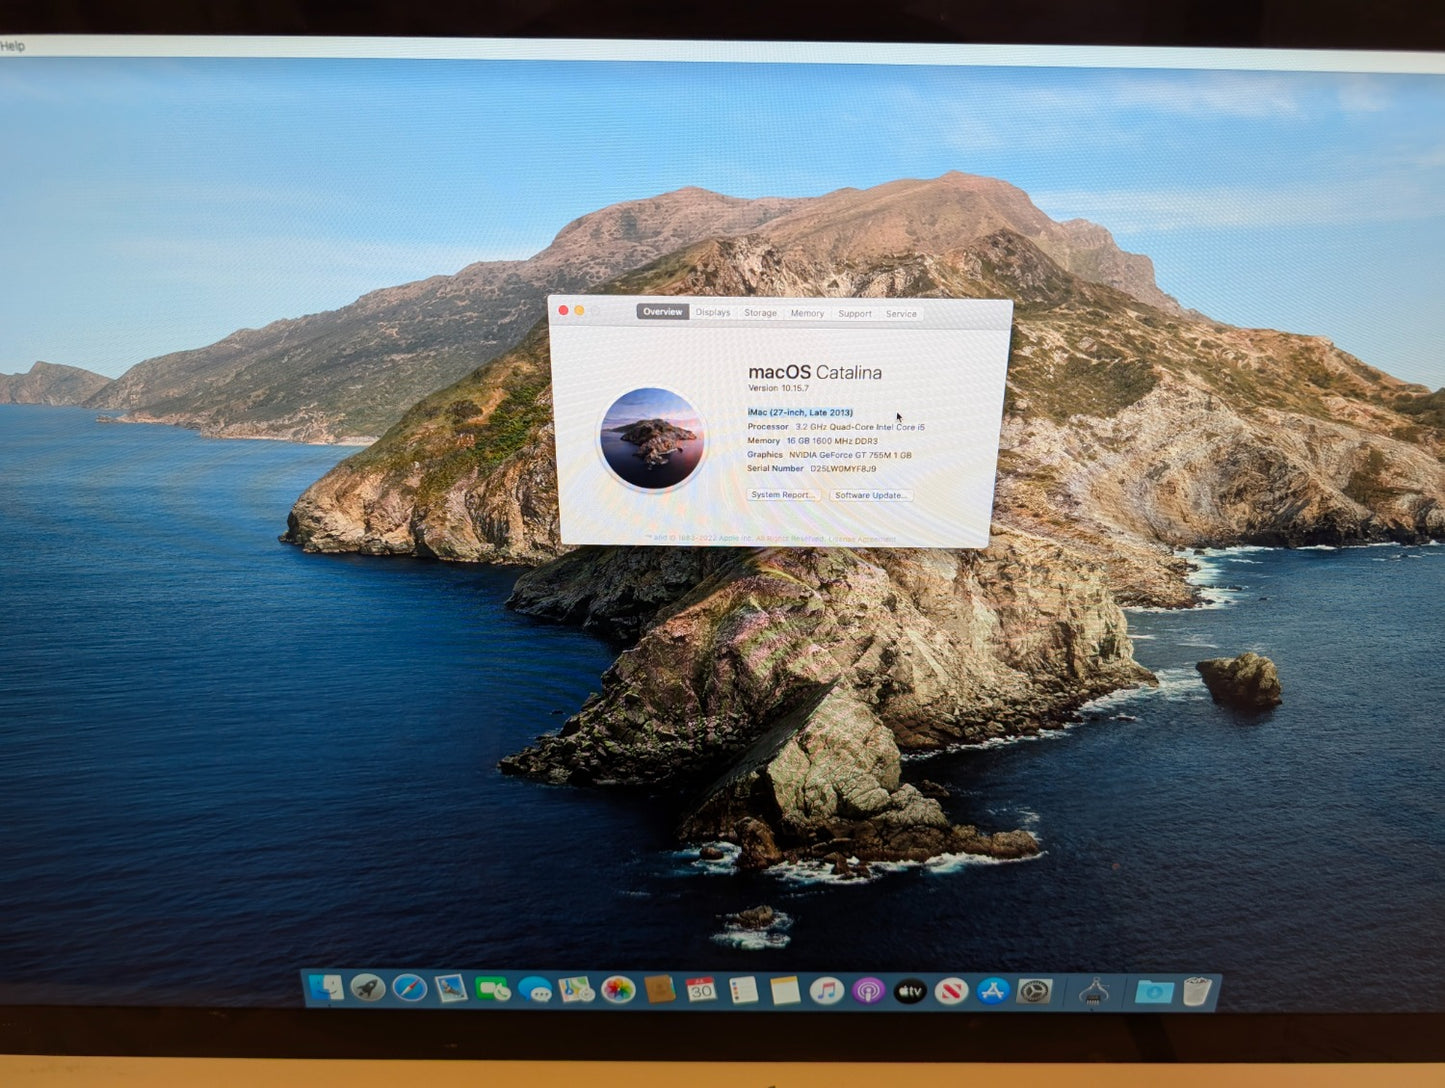This screenshot has width=1445, height=1088.
Task: Open App Store from the Dock
Action: pos(993,991)
